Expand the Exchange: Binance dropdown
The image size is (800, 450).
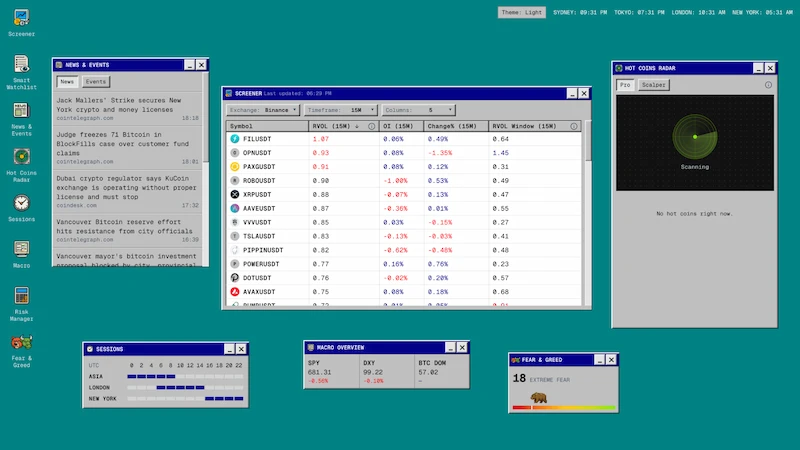(x=263, y=109)
